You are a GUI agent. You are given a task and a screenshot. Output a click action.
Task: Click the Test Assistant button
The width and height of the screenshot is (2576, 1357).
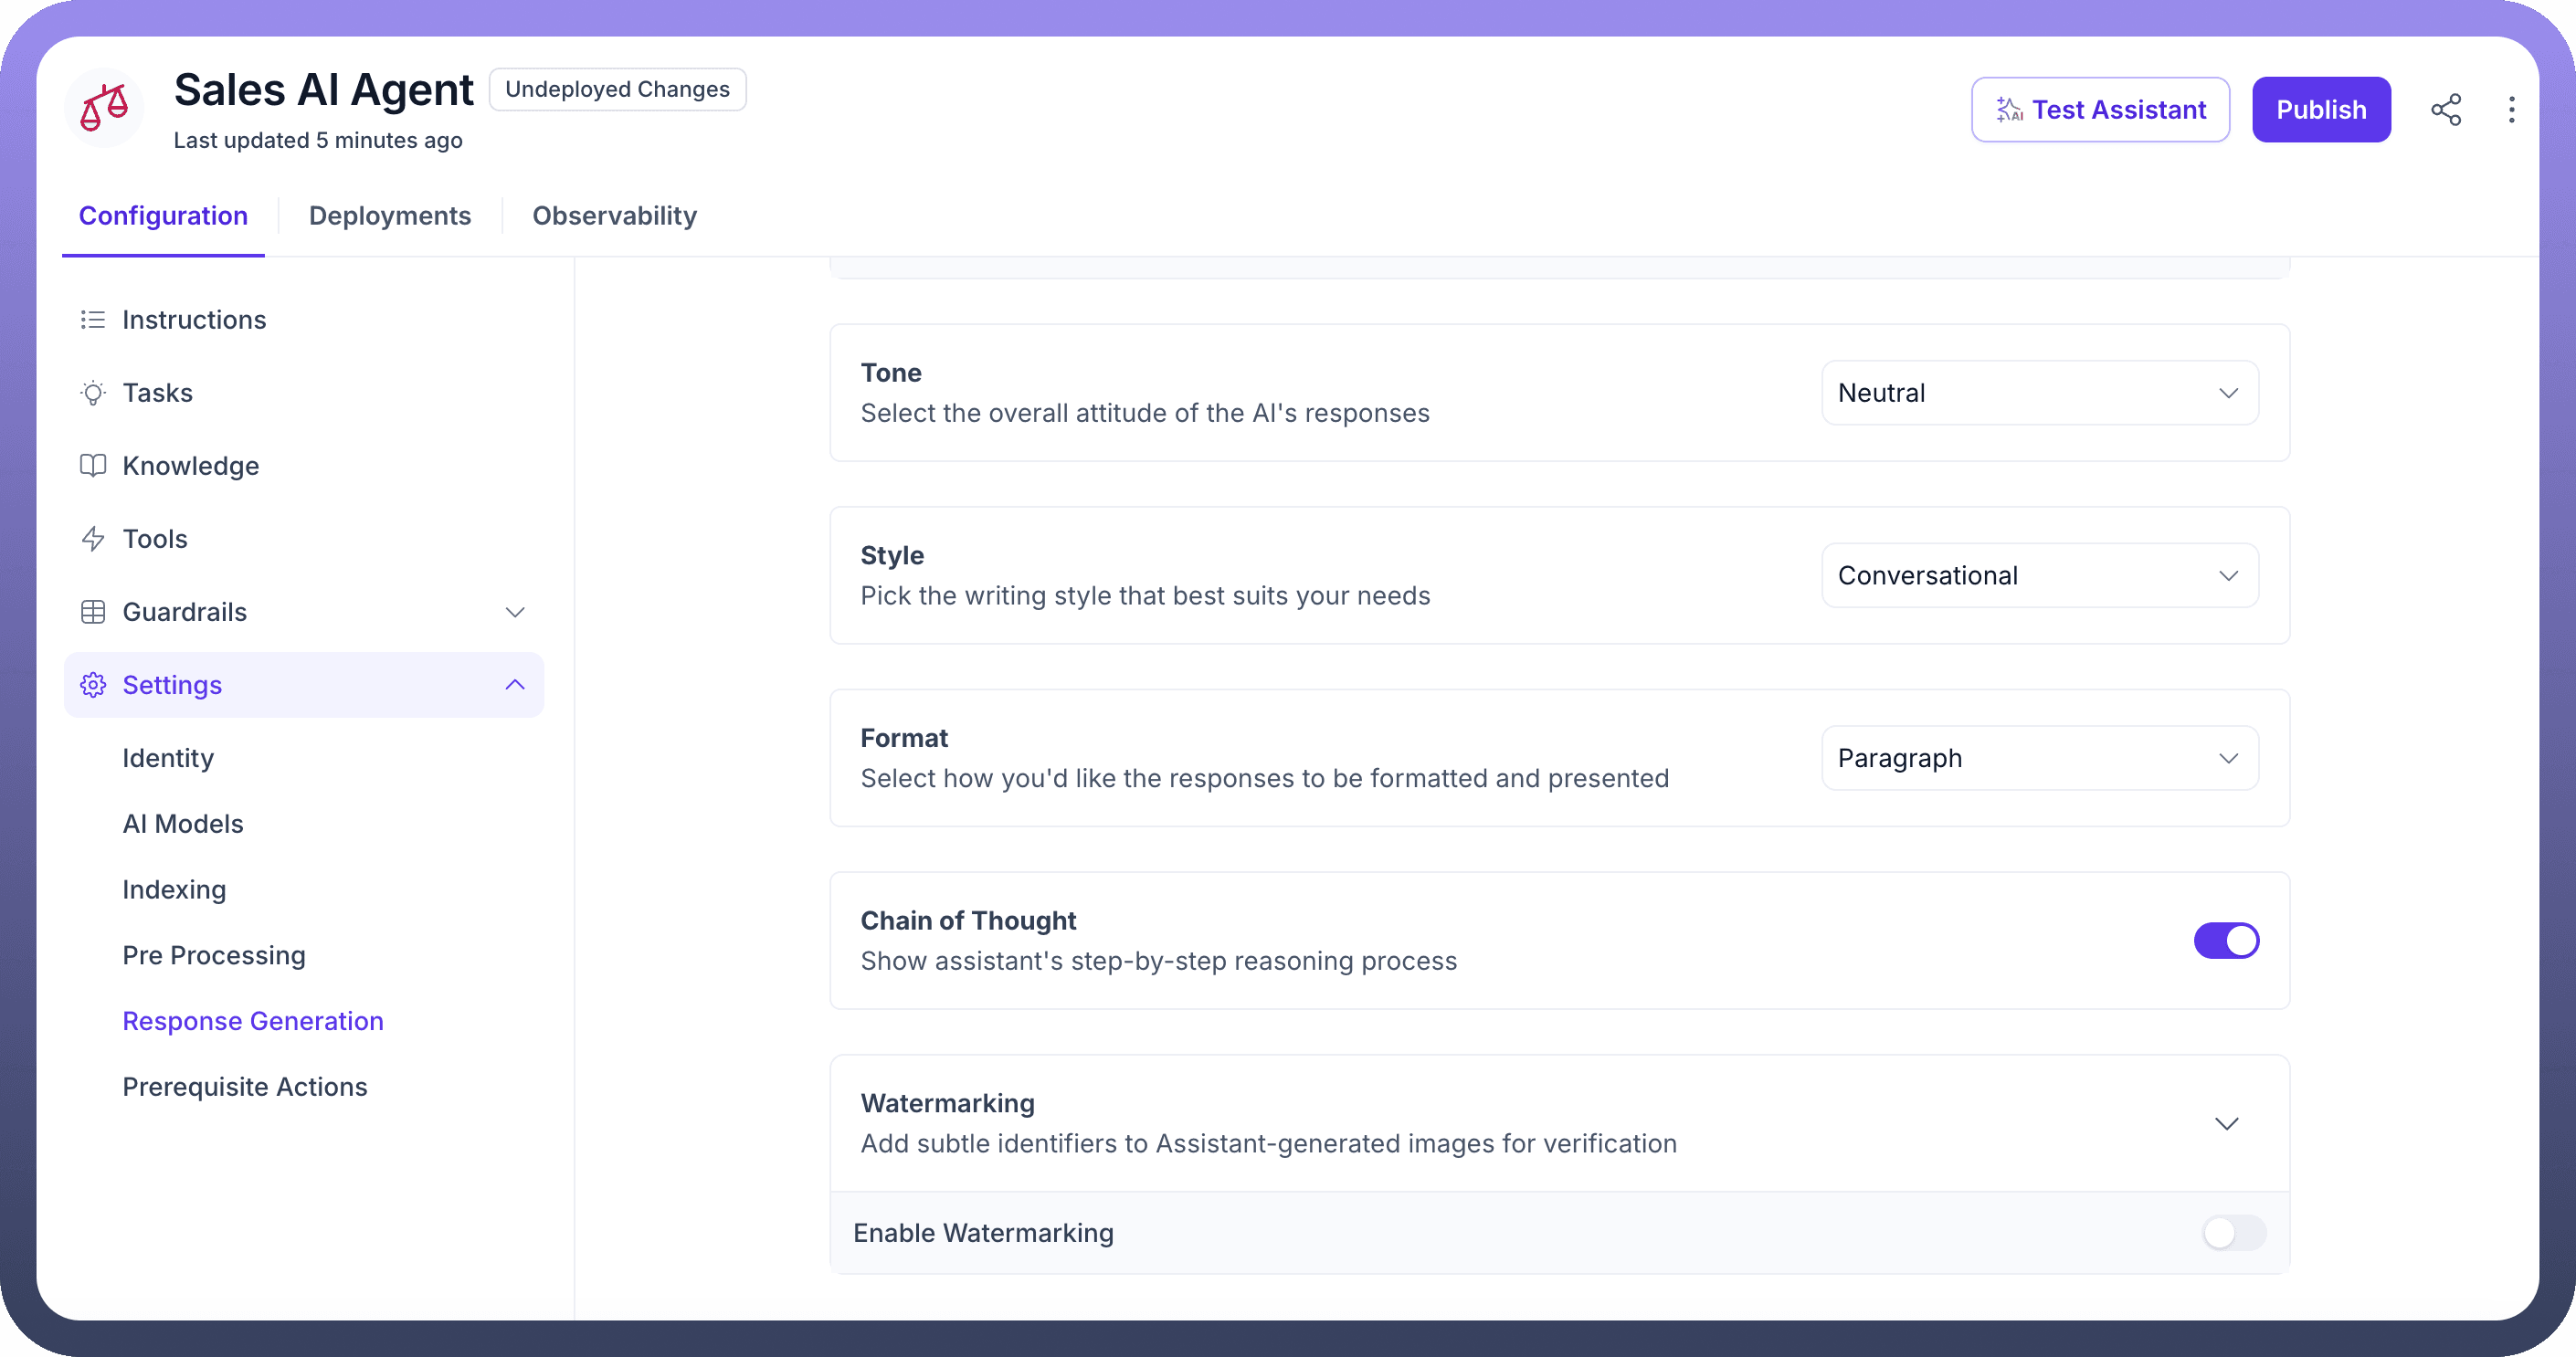[x=2100, y=109]
